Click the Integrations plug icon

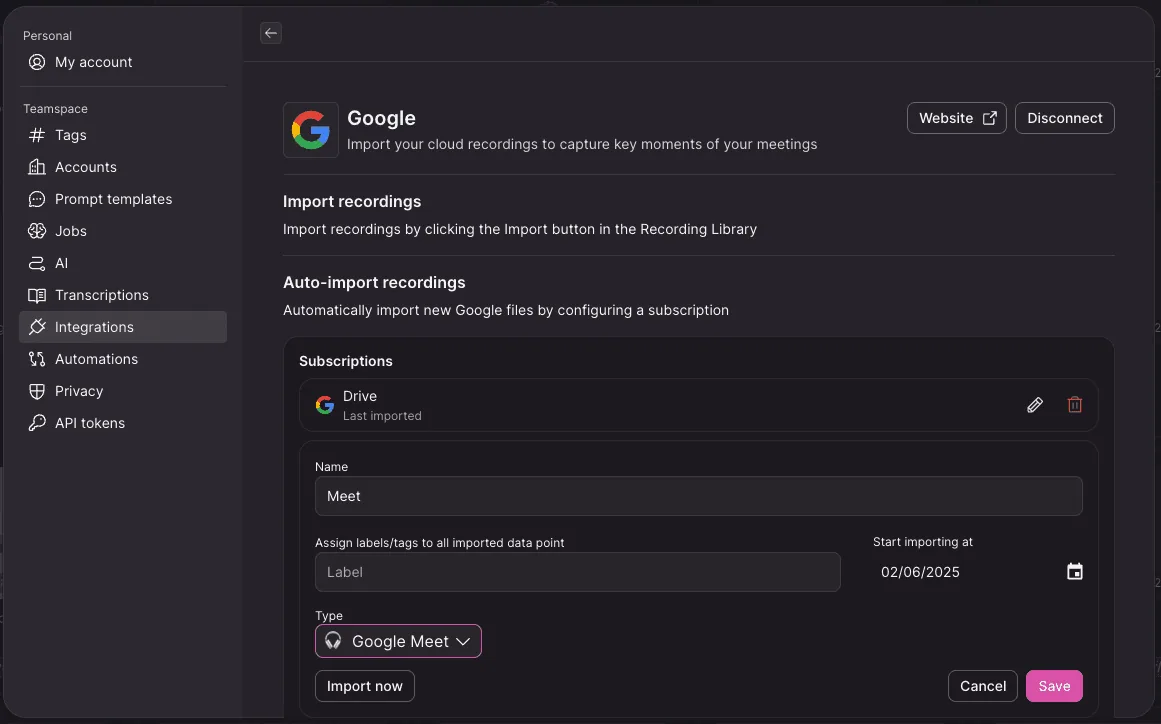[x=37, y=326]
